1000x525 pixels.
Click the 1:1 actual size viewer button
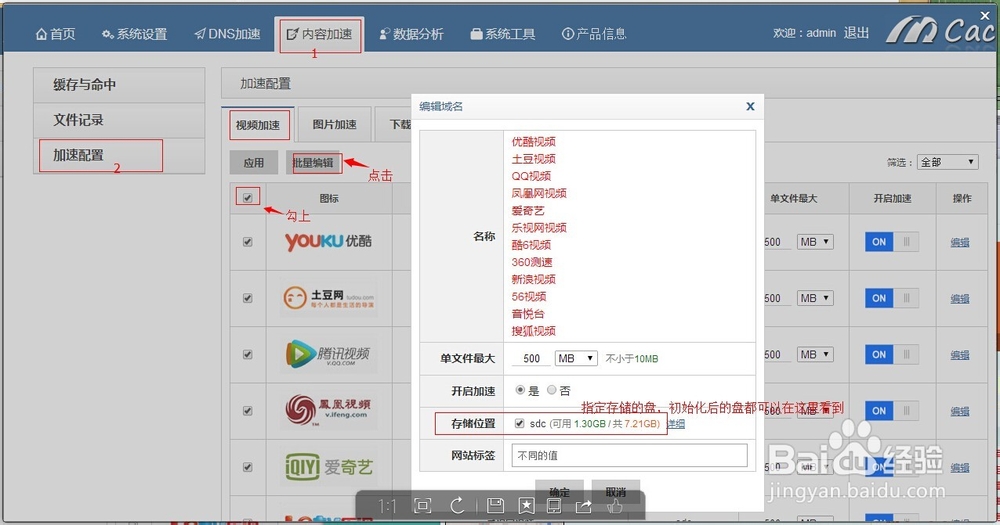coord(387,507)
